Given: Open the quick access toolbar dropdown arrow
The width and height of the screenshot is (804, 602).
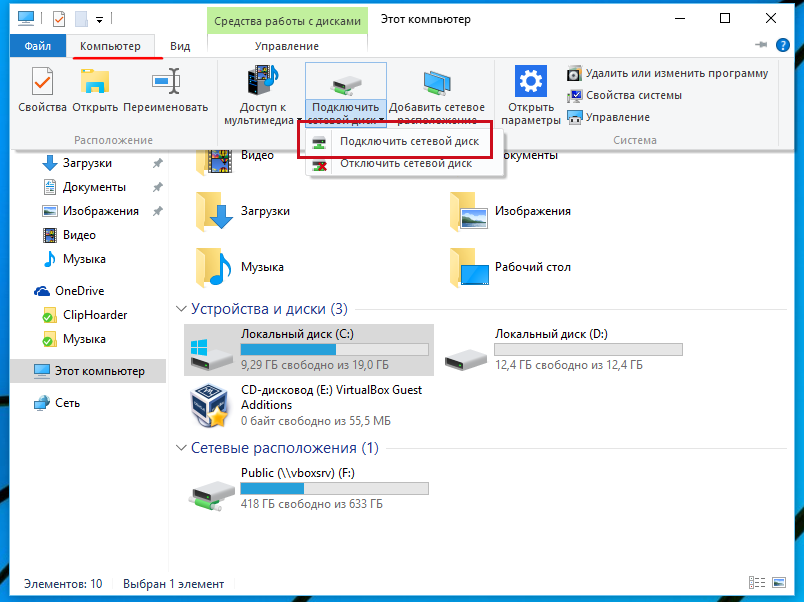Looking at the screenshot, I should click(x=99, y=19).
